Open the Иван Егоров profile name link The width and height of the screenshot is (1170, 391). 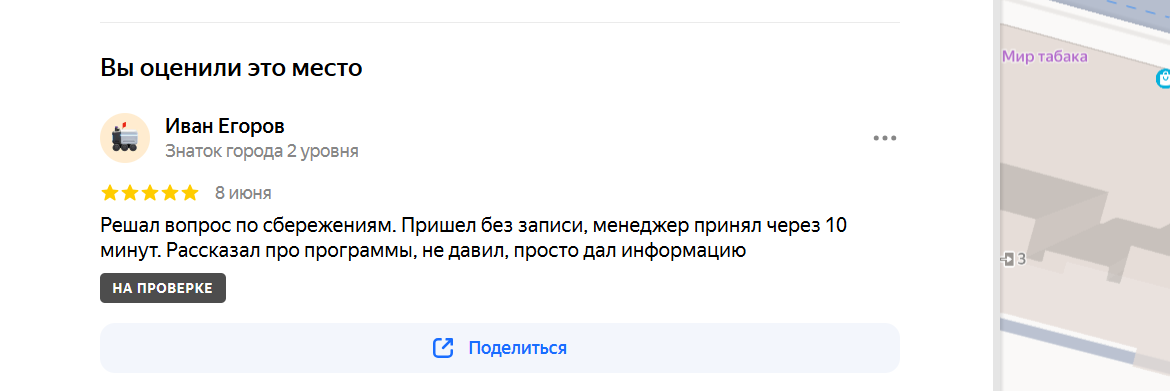(225, 126)
